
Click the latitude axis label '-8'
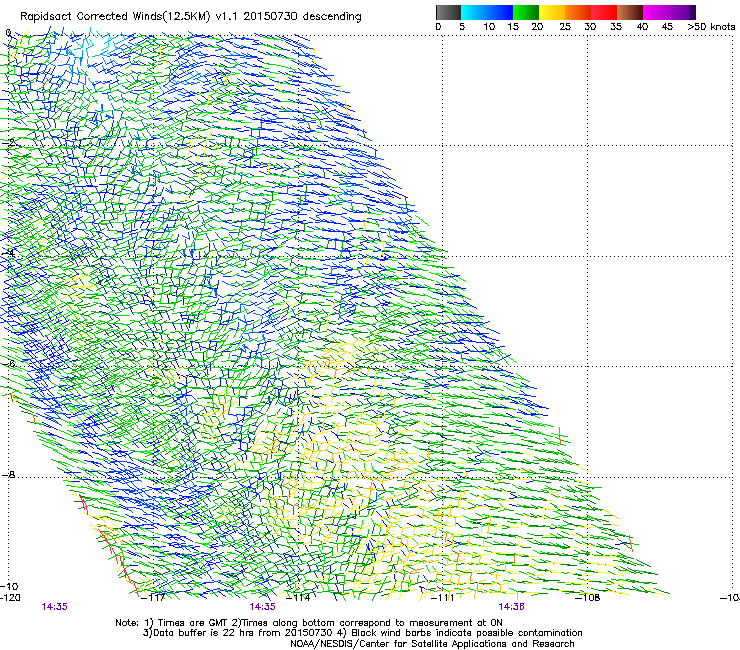click(x=9, y=474)
